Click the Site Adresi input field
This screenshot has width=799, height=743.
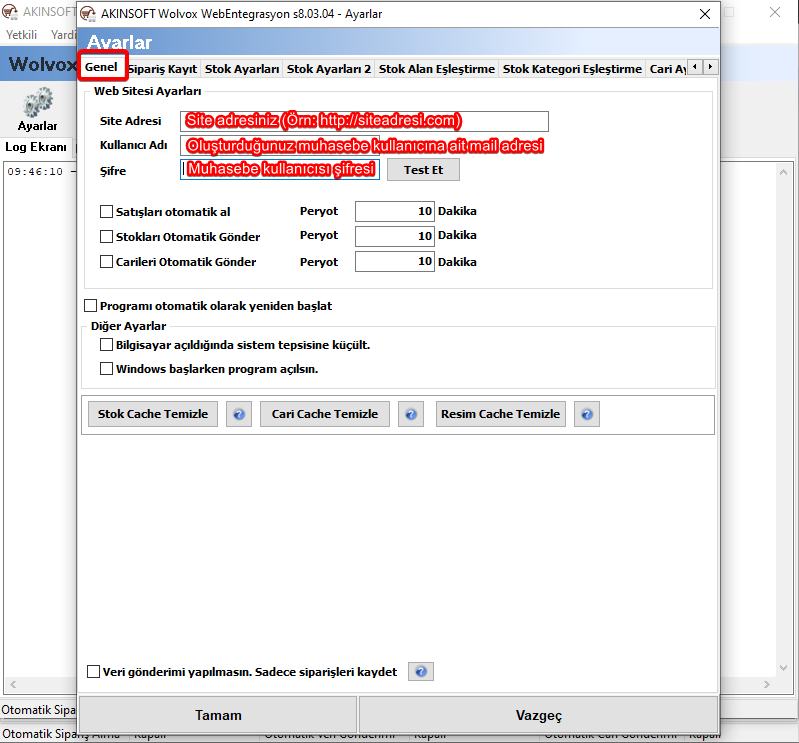click(x=364, y=121)
